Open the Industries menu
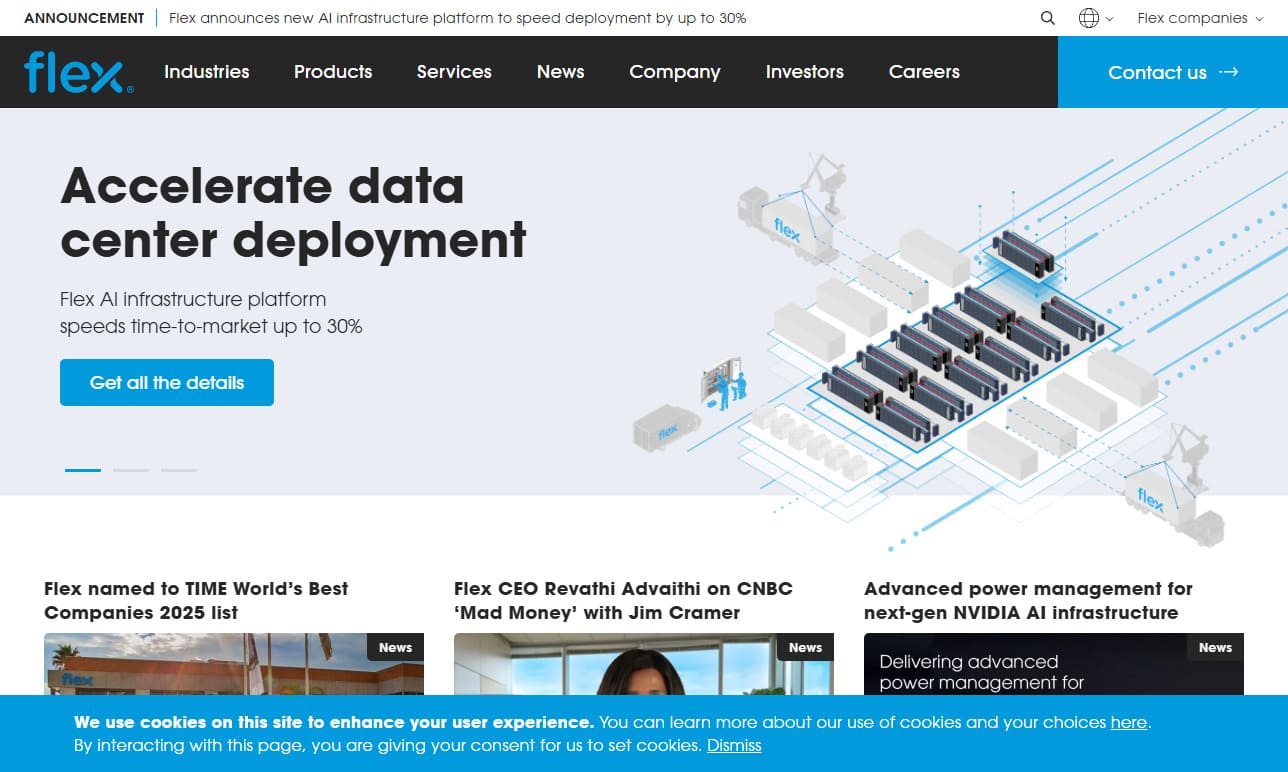Viewport: 1288px width, 772px height. (x=206, y=72)
